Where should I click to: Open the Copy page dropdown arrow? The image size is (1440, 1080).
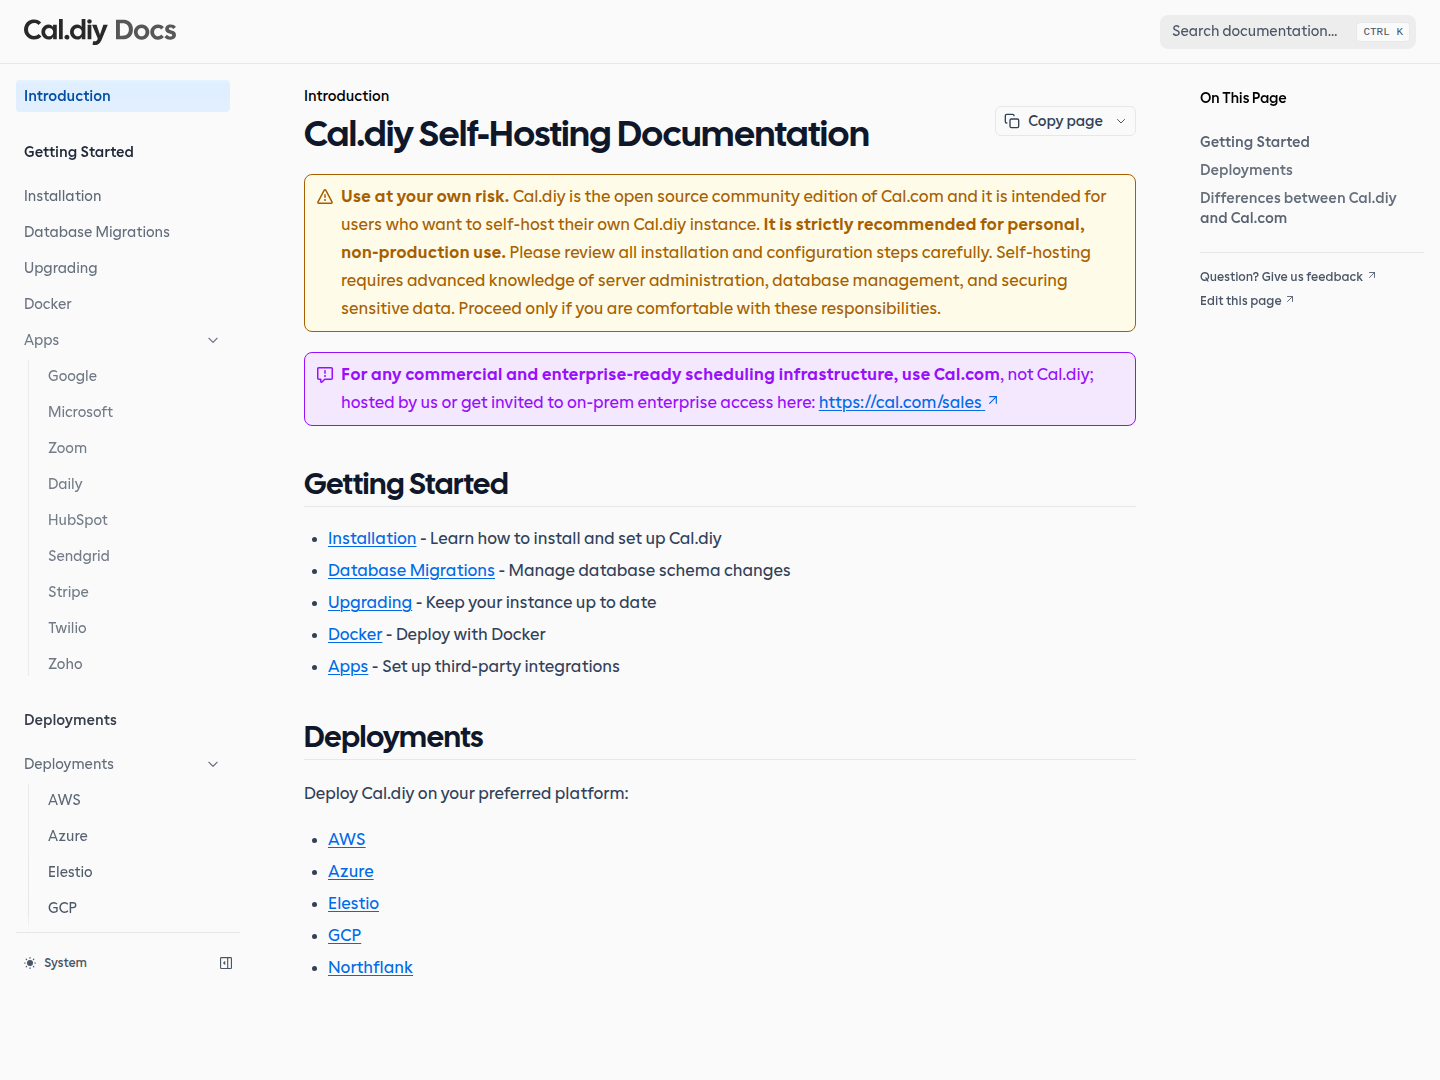(x=1121, y=121)
